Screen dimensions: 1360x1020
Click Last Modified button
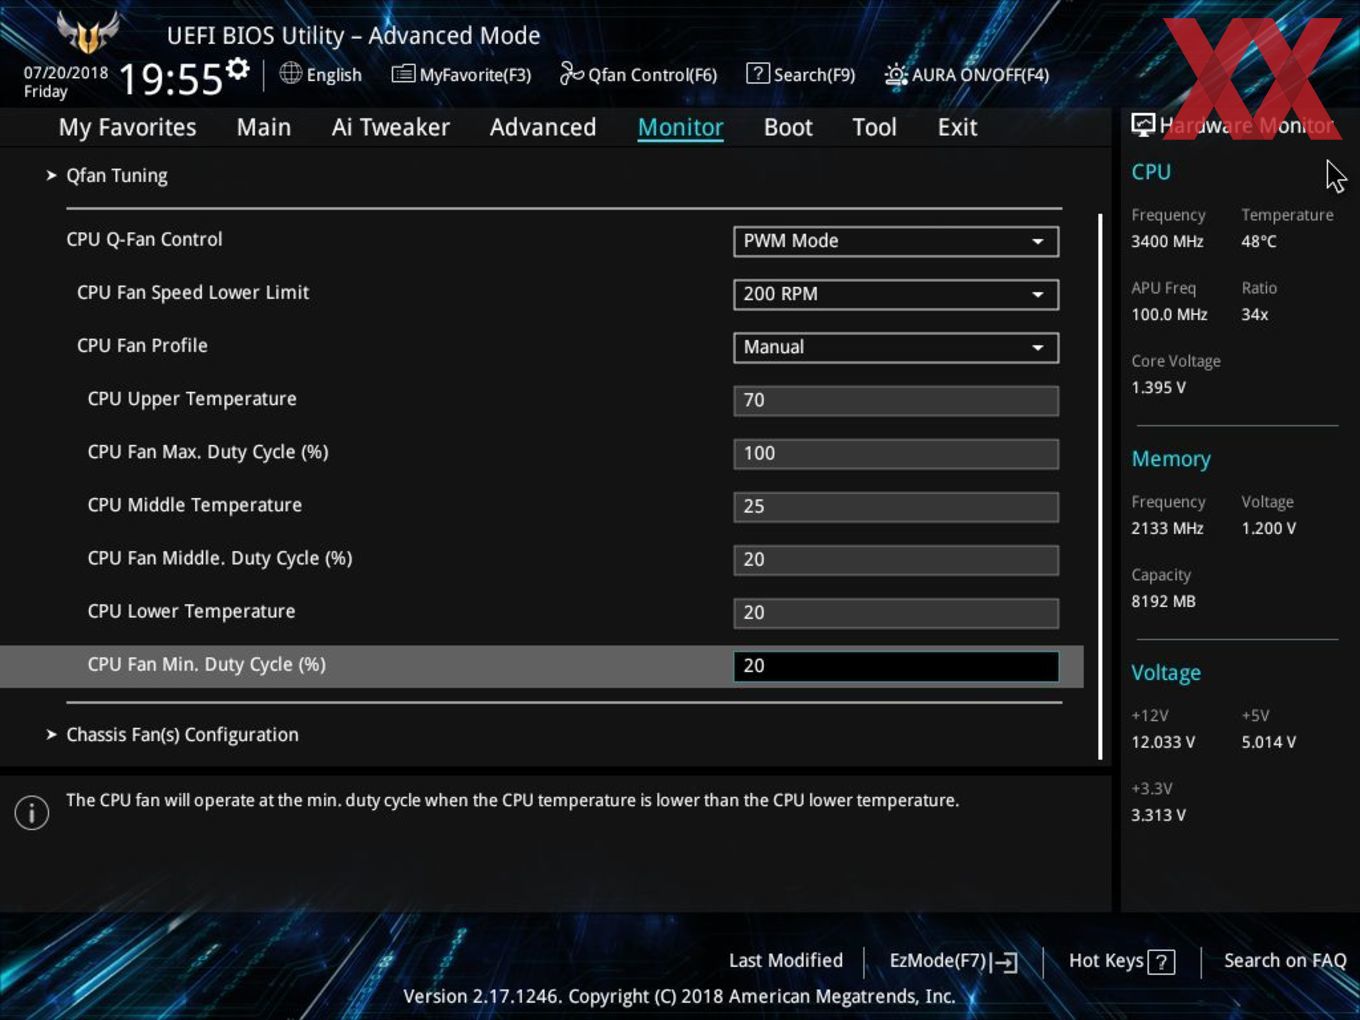(785, 960)
